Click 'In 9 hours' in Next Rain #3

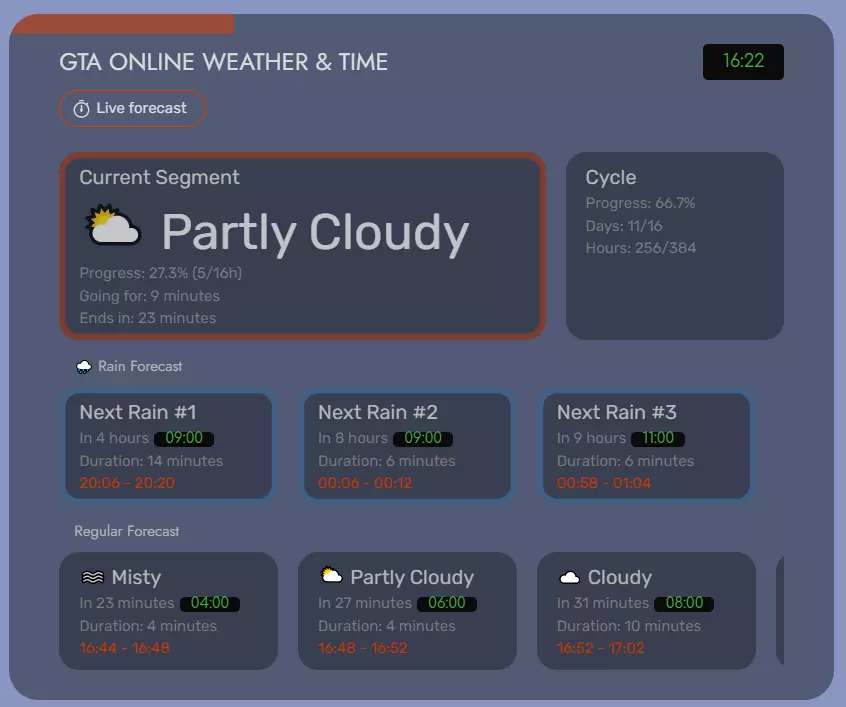pyautogui.click(x=591, y=438)
